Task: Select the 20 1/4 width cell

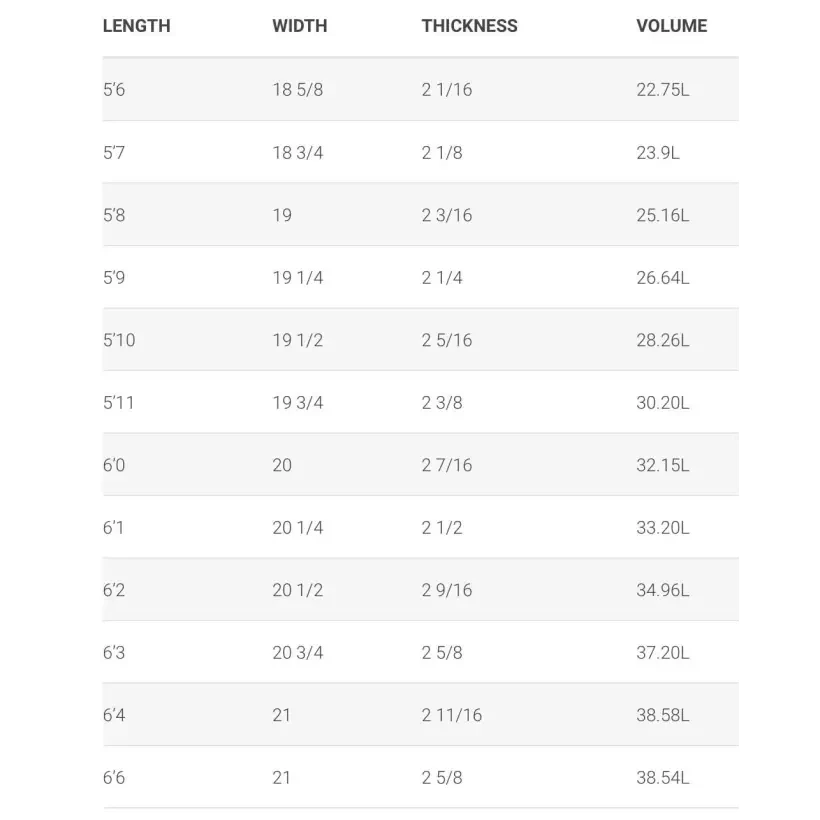Action: (297, 528)
